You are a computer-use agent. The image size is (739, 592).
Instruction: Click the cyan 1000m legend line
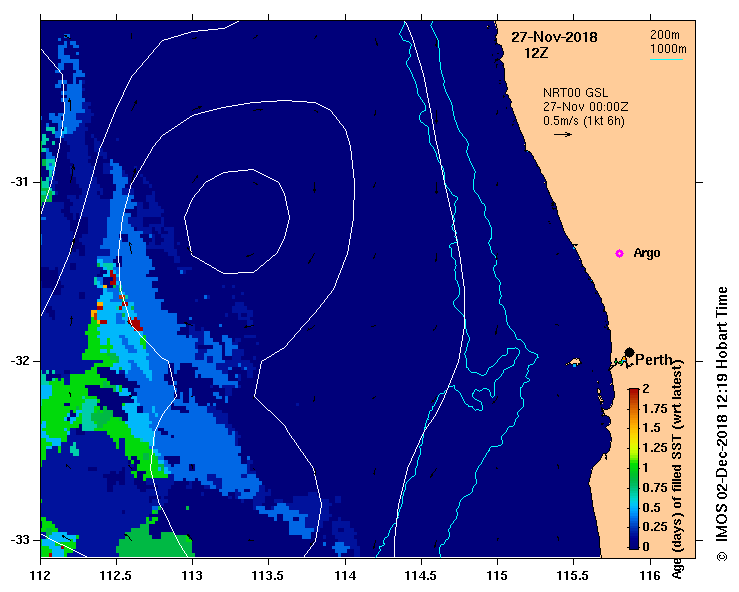point(666,59)
